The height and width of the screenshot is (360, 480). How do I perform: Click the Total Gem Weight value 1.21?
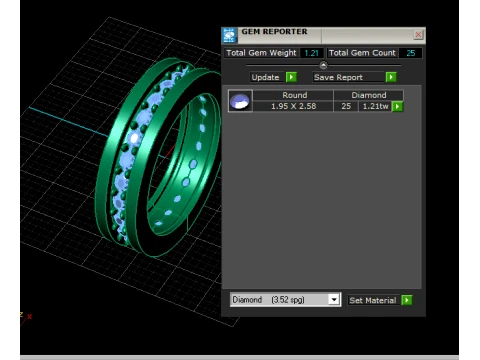[311, 53]
